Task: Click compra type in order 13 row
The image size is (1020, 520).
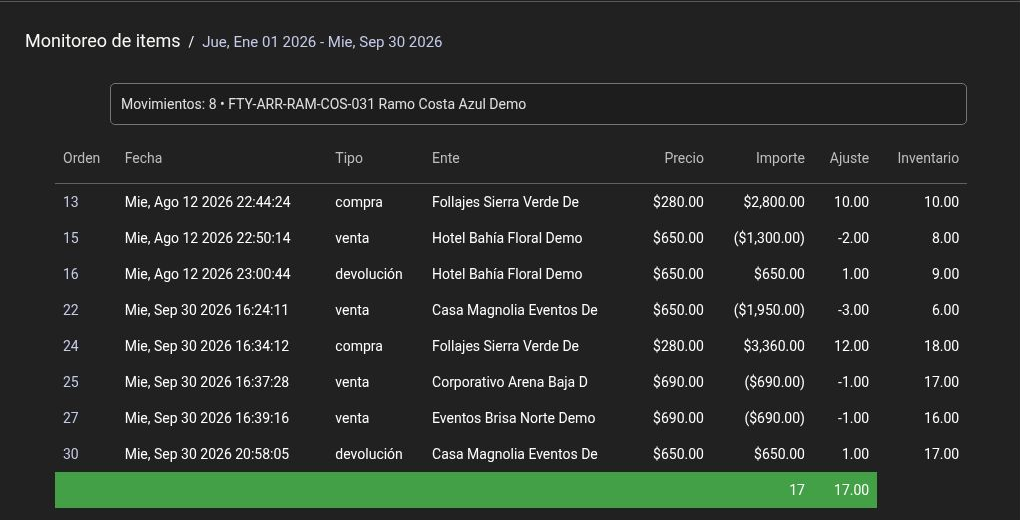Action: tap(358, 202)
